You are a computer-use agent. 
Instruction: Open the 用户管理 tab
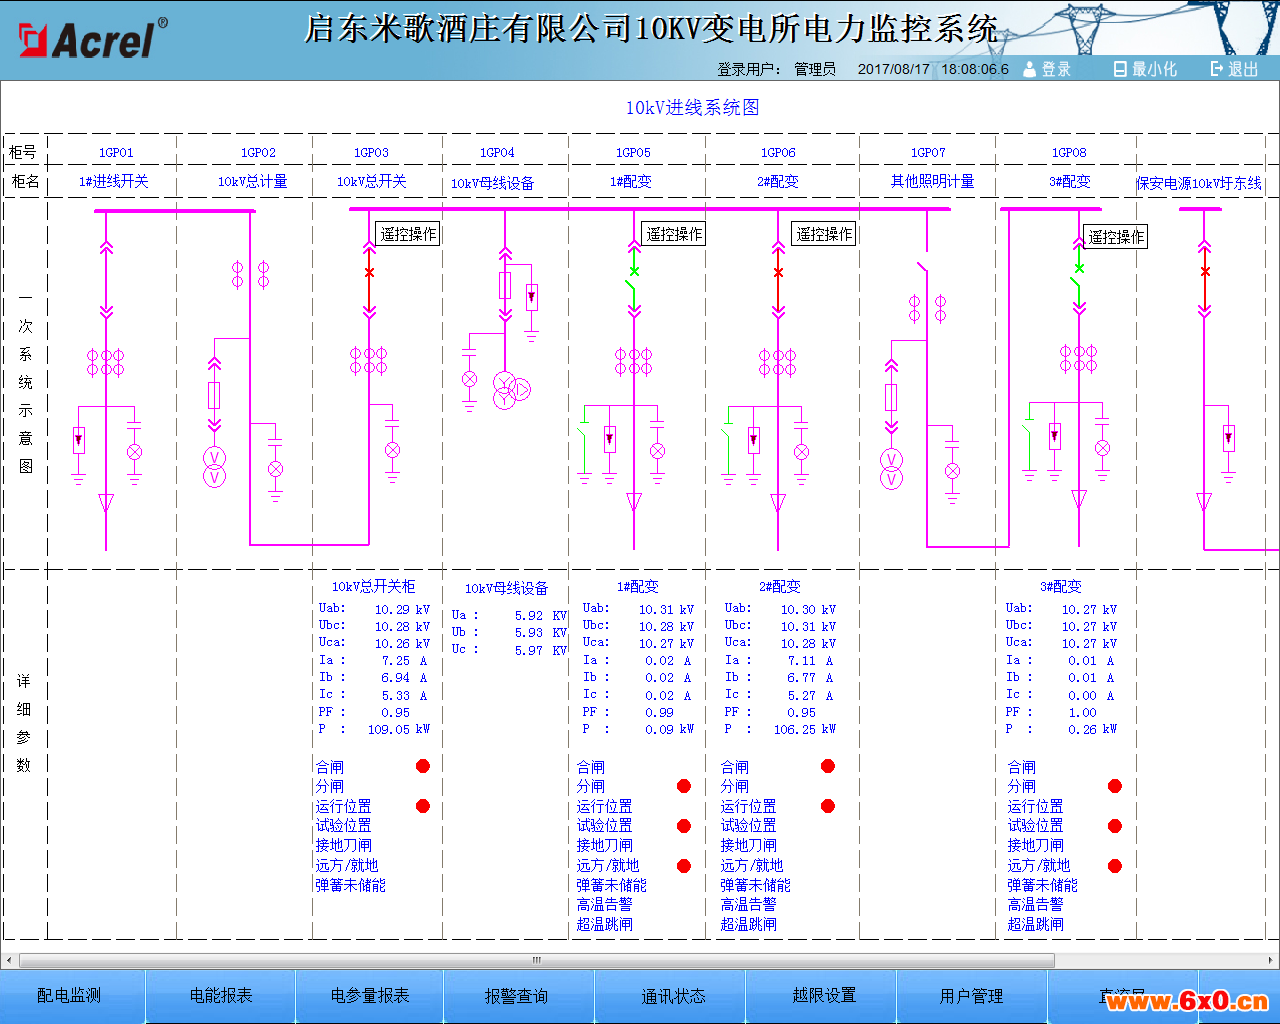coord(971,996)
